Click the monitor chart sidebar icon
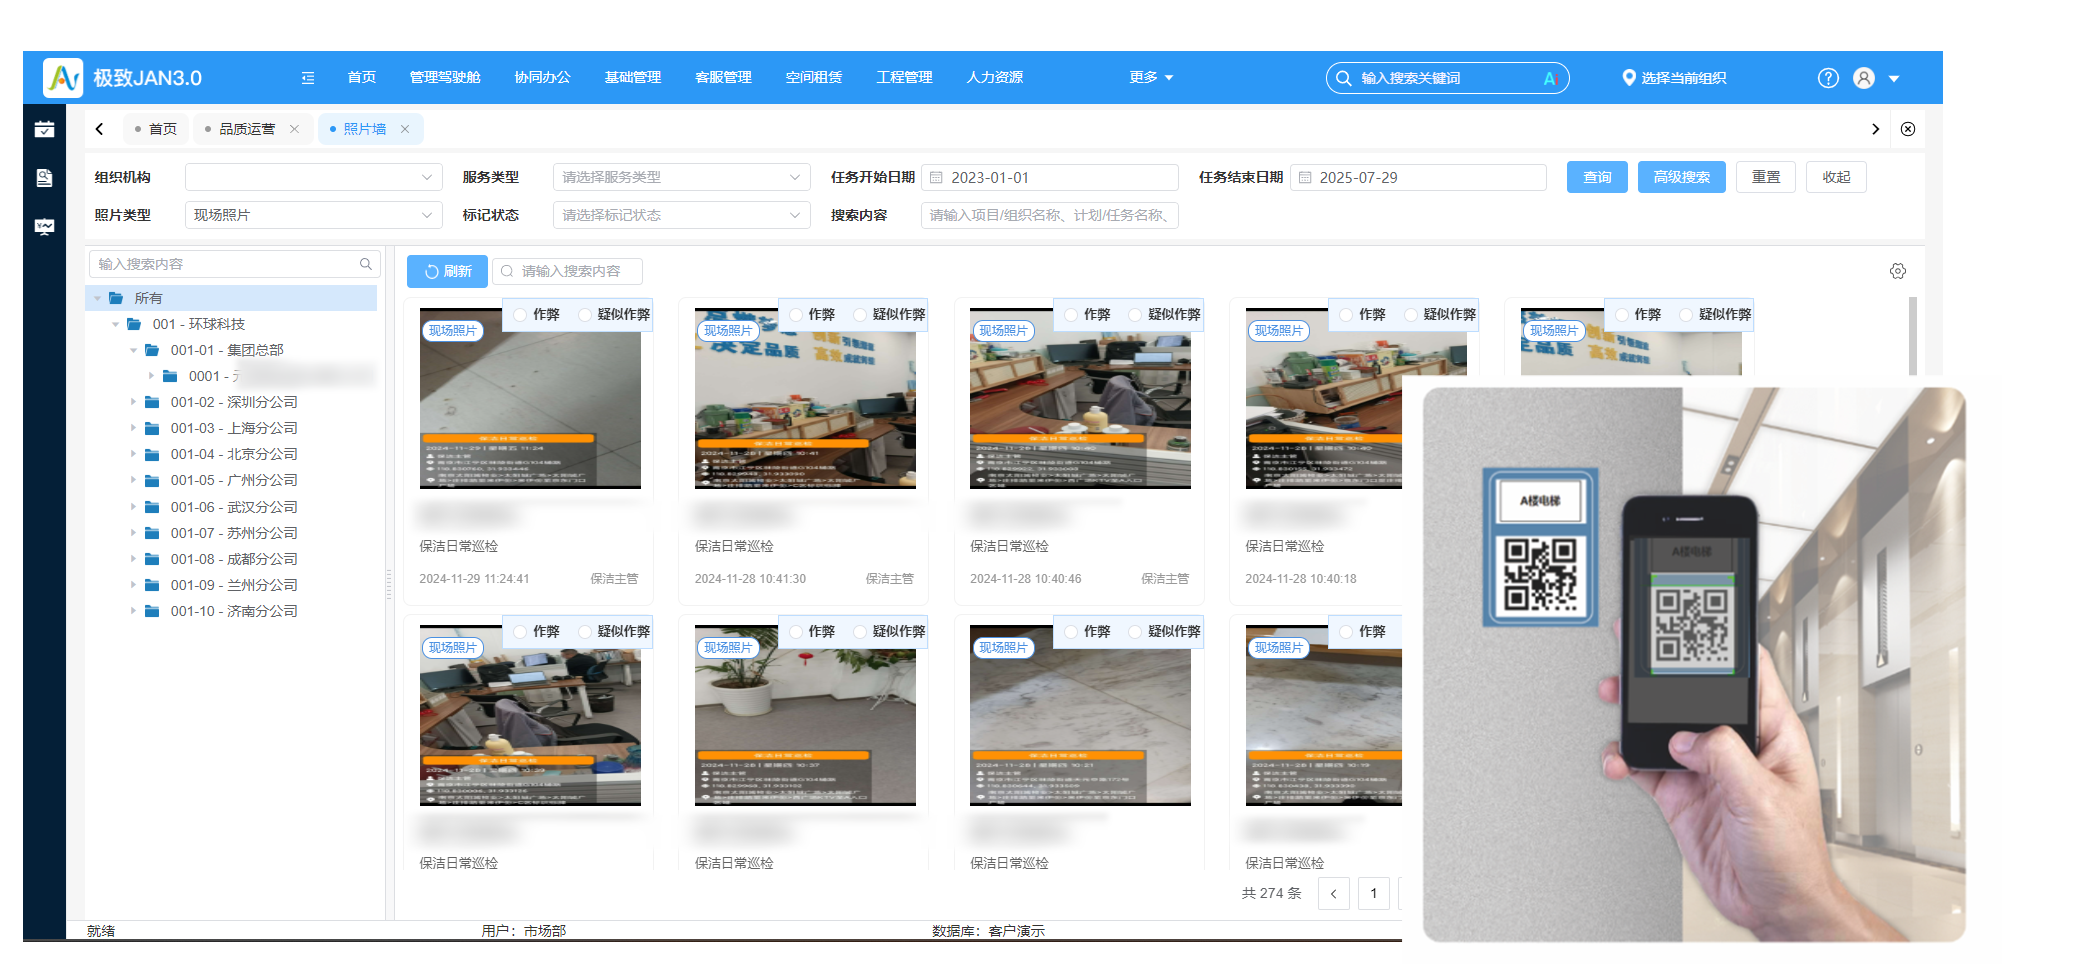 coord(44,227)
